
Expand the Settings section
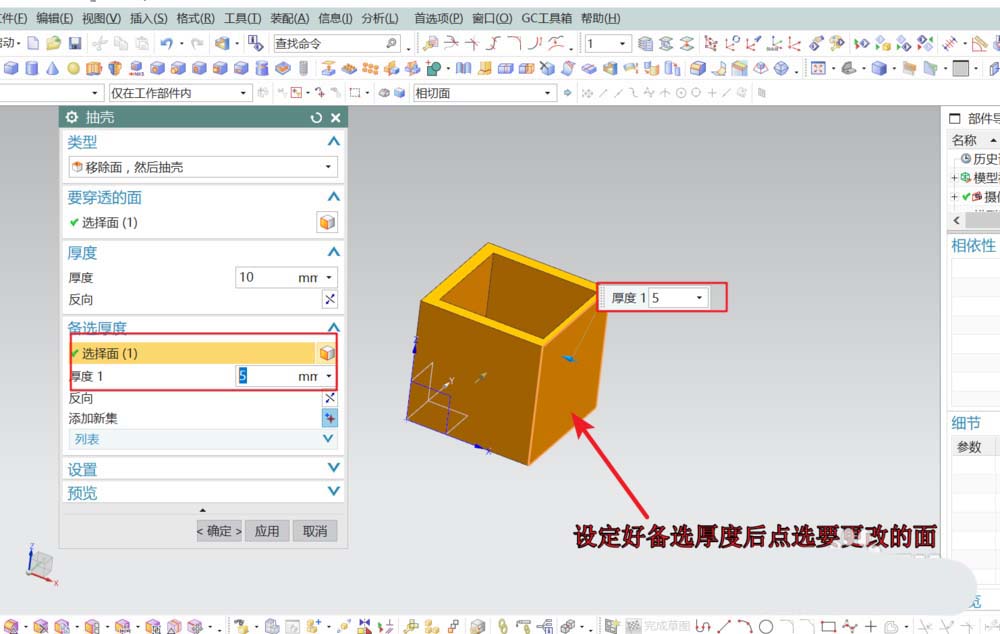(334, 468)
